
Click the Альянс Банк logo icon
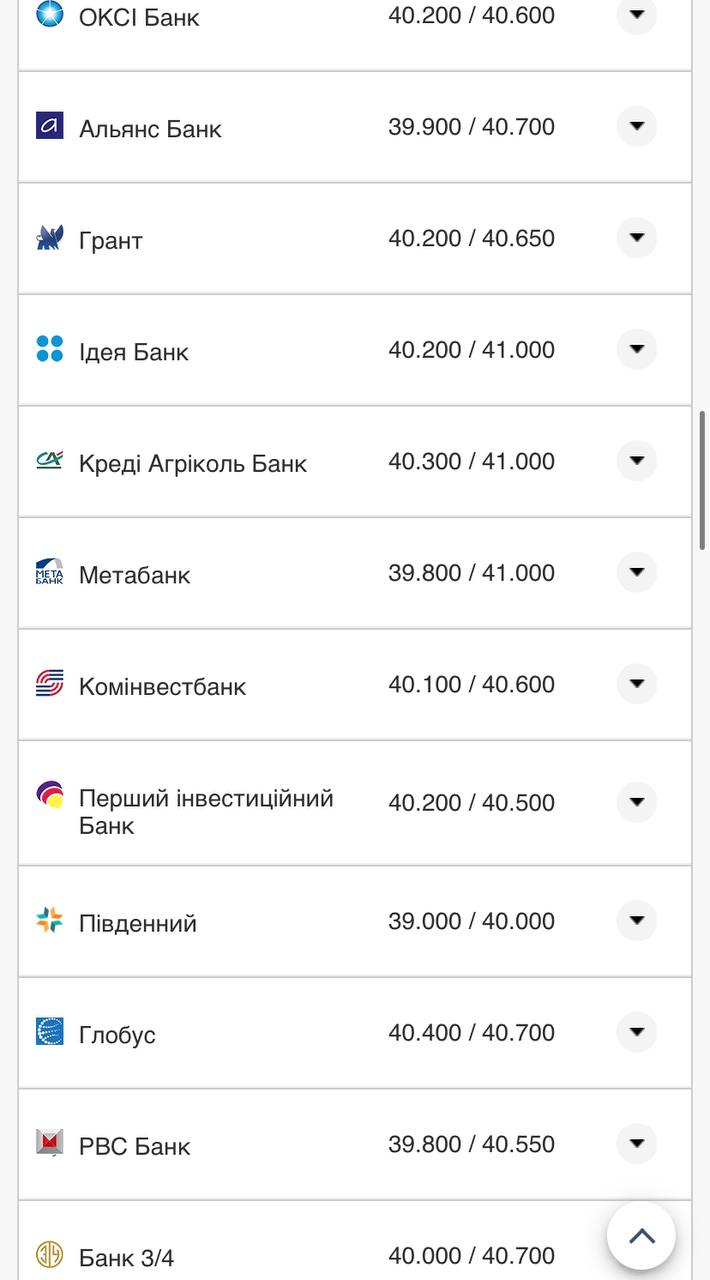[x=49, y=126]
